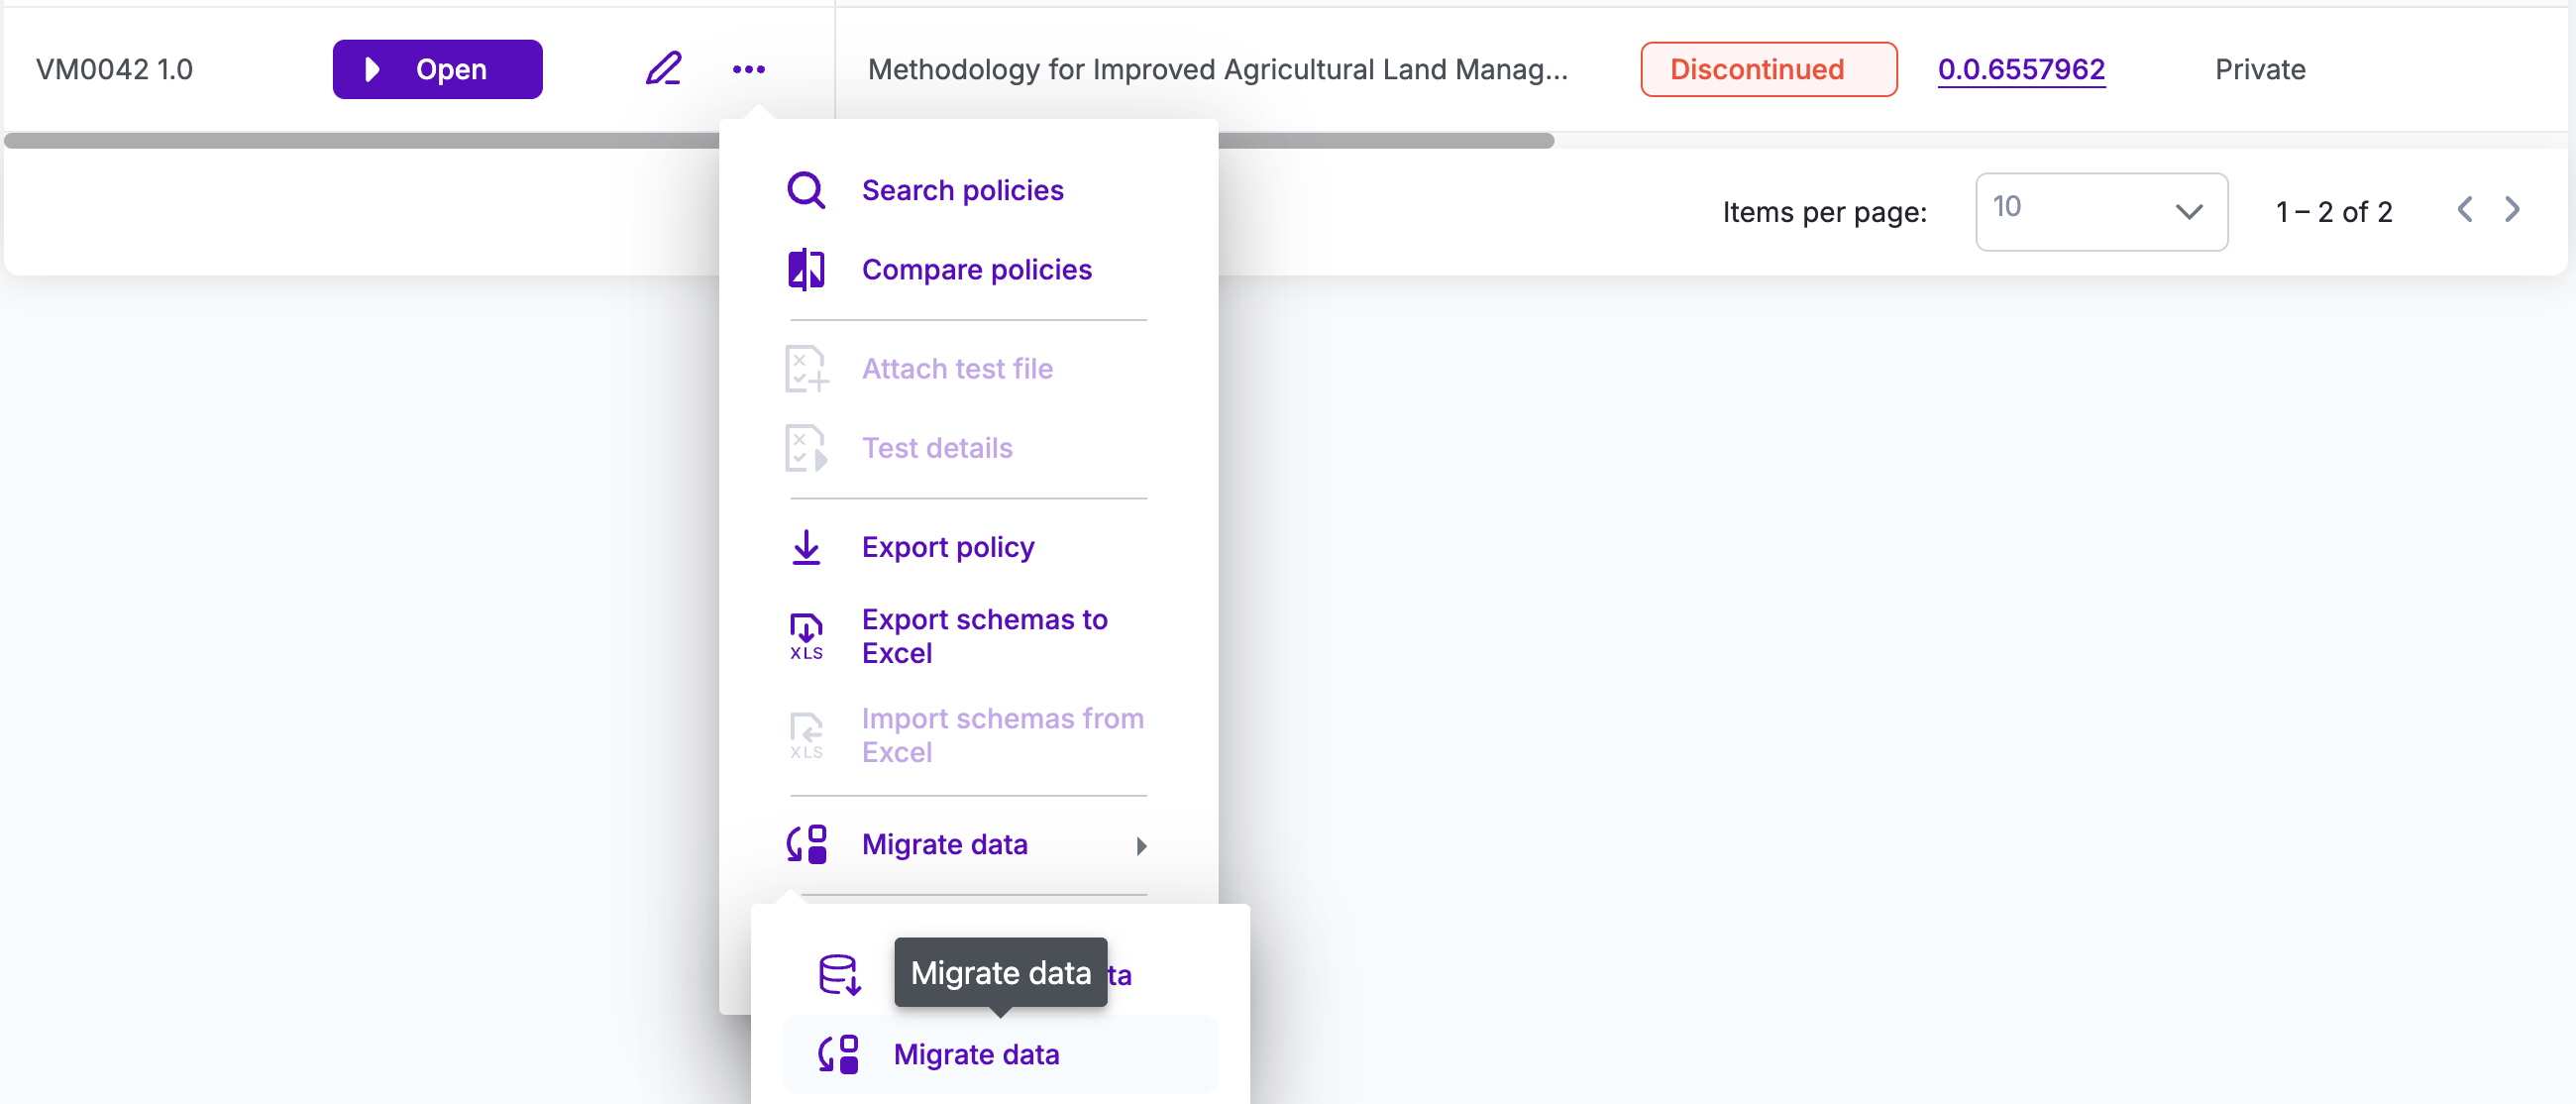Click the database export icon in submenu
The image size is (2576, 1104).
(838, 974)
